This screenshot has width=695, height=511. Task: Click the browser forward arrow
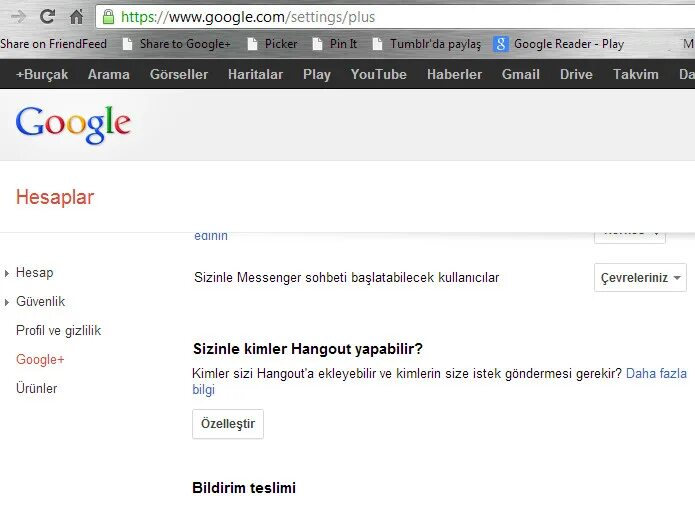(18, 17)
